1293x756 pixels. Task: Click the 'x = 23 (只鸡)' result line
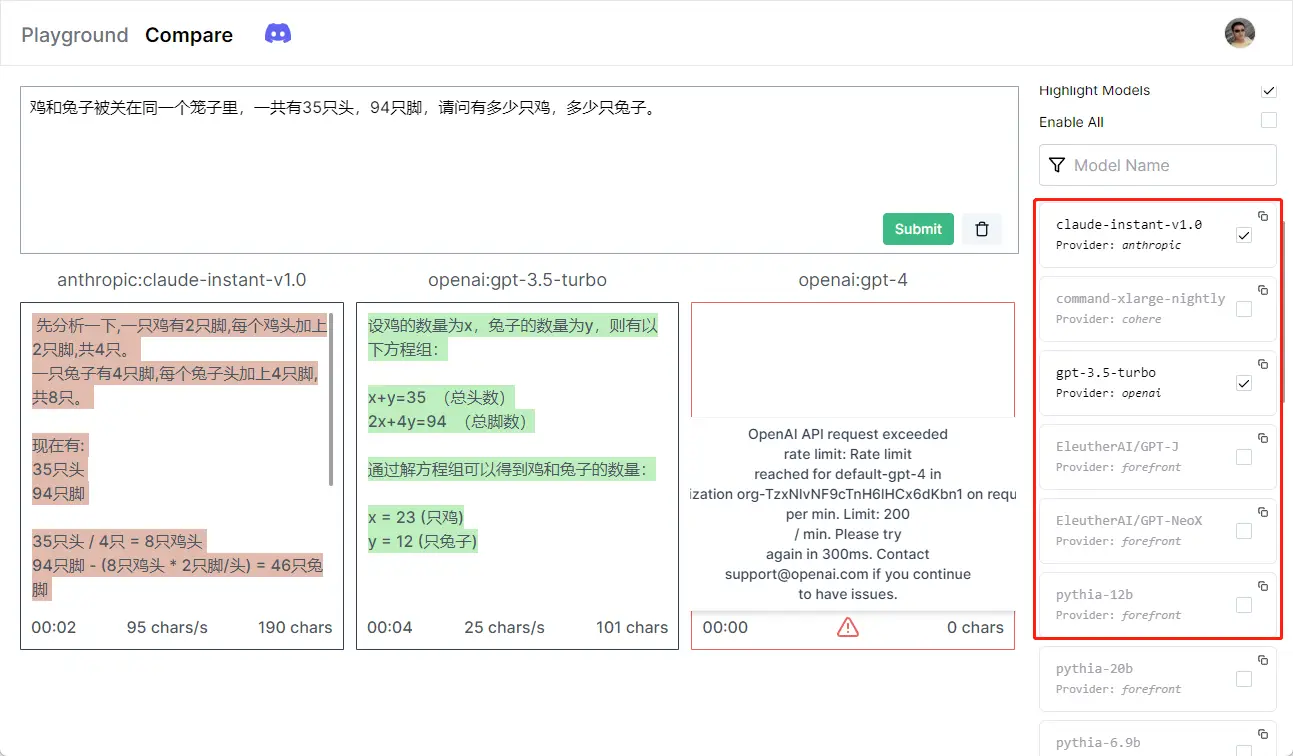click(x=416, y=517)
